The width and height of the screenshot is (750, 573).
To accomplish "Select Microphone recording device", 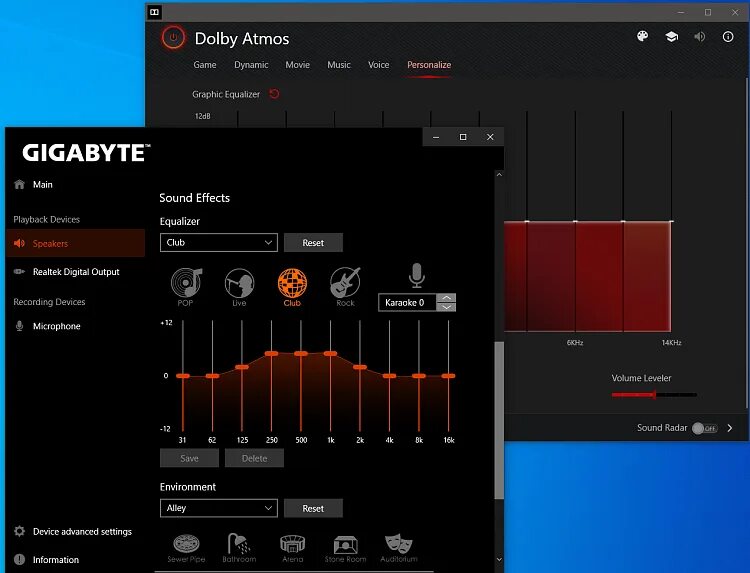I will (56, 326).
